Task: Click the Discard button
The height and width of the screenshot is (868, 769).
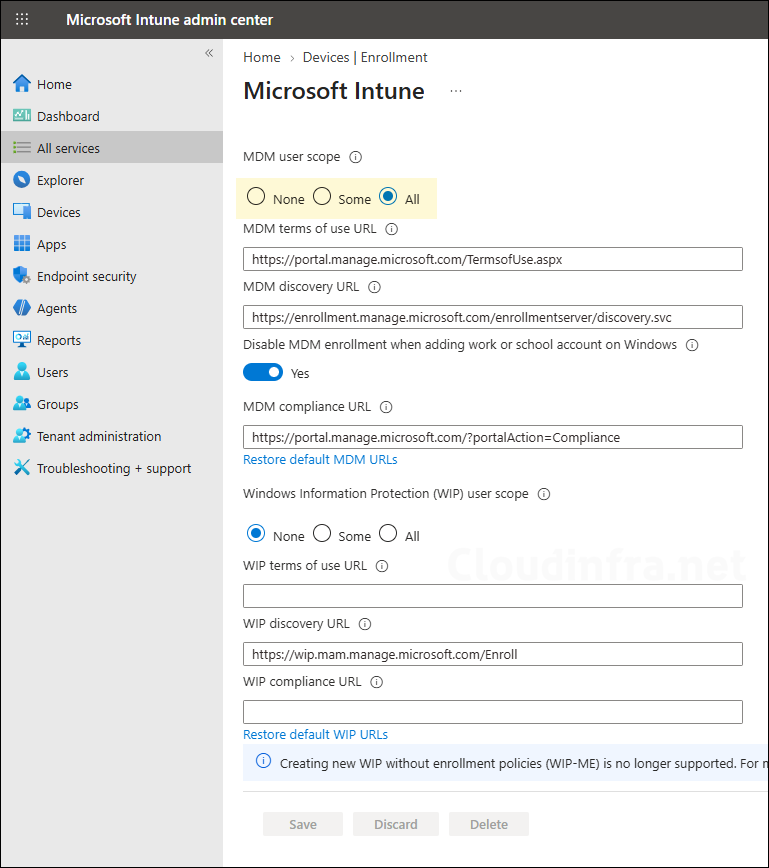Action: [x=396, y=824]
